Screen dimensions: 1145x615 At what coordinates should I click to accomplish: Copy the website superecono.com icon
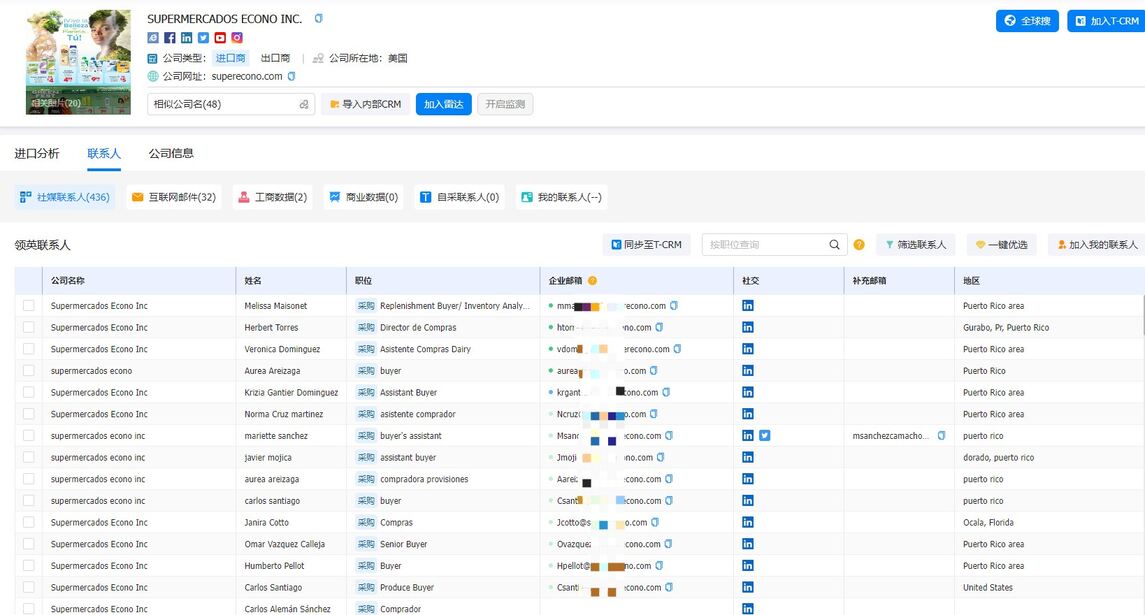[x=291, y=76]
